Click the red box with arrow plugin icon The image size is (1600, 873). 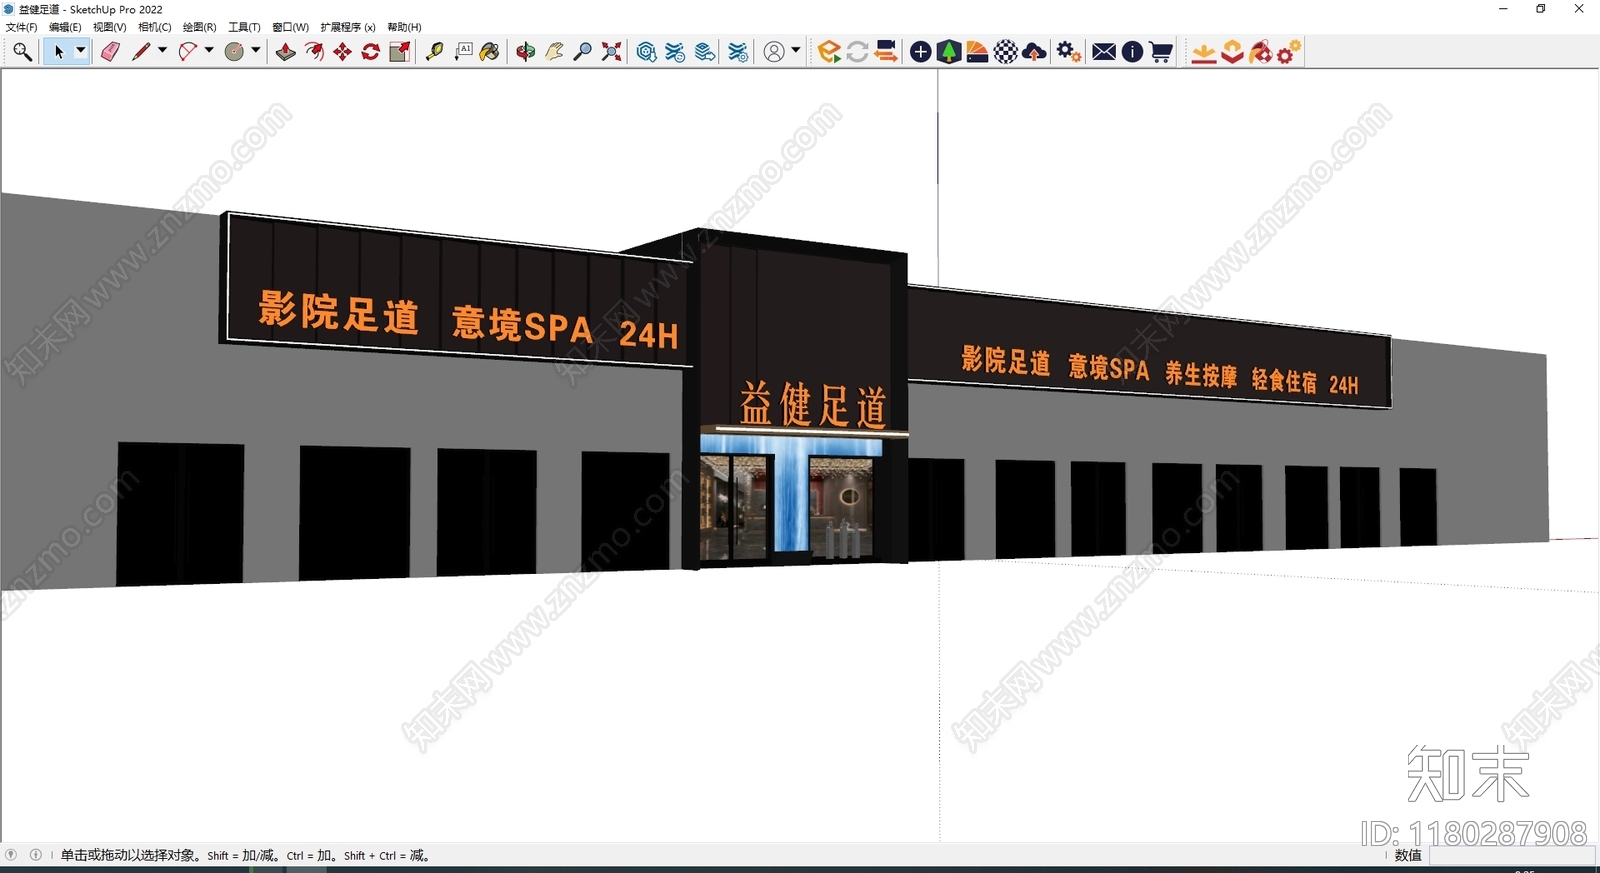tap(1232, 52)
